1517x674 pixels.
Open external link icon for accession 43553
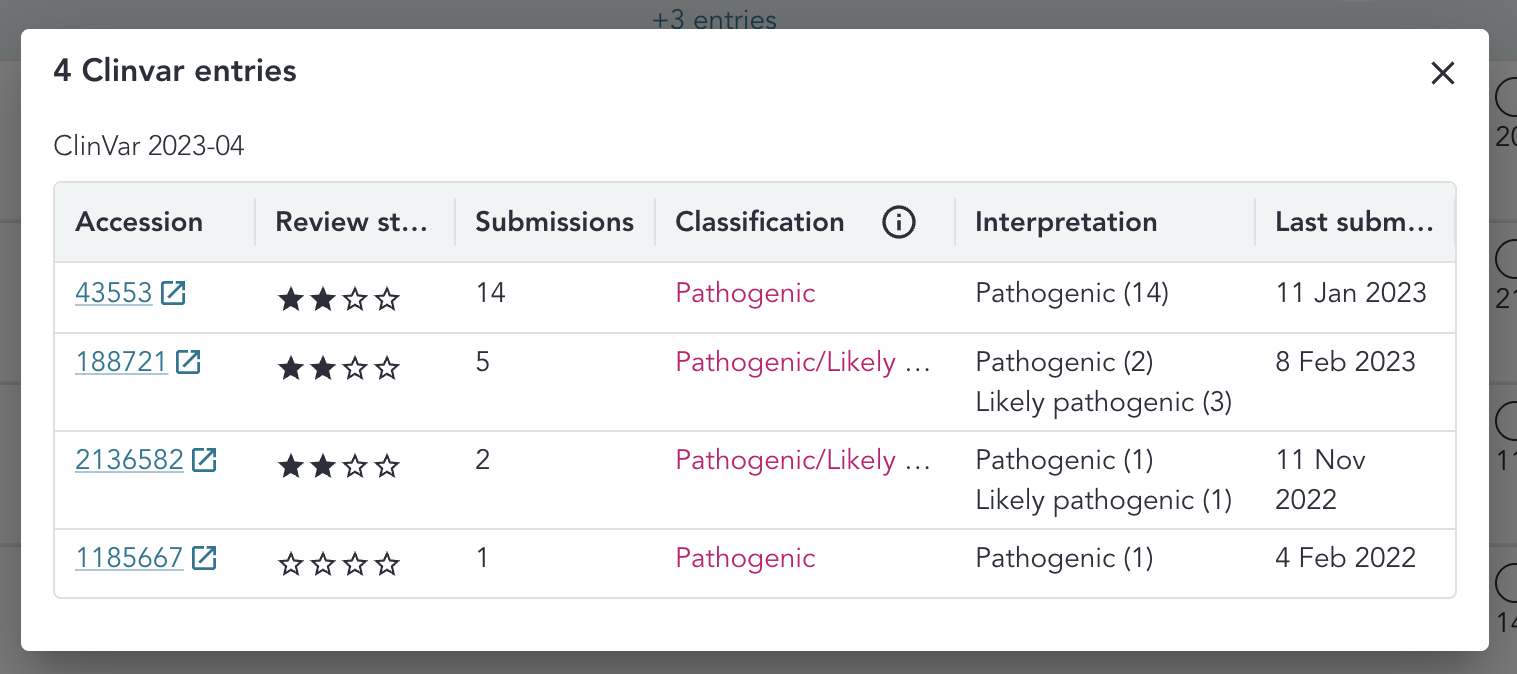point(173,293)
